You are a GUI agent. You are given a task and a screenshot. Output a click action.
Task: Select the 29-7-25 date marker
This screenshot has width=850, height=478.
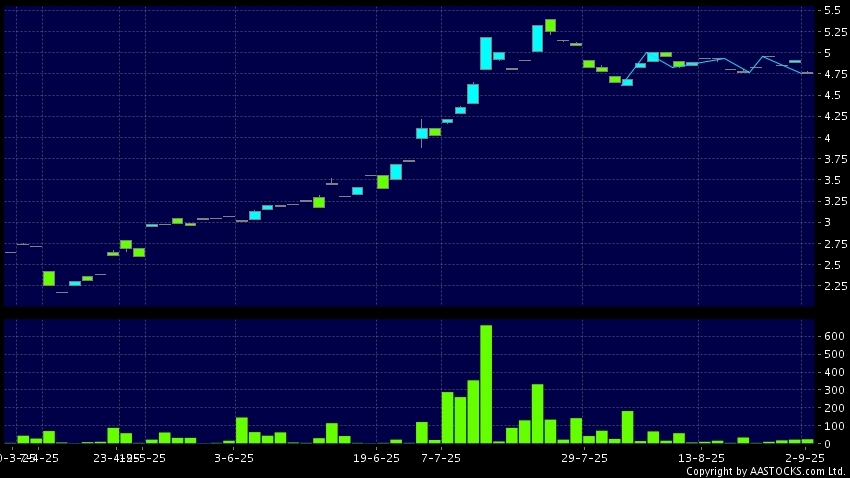pos(584,458)
